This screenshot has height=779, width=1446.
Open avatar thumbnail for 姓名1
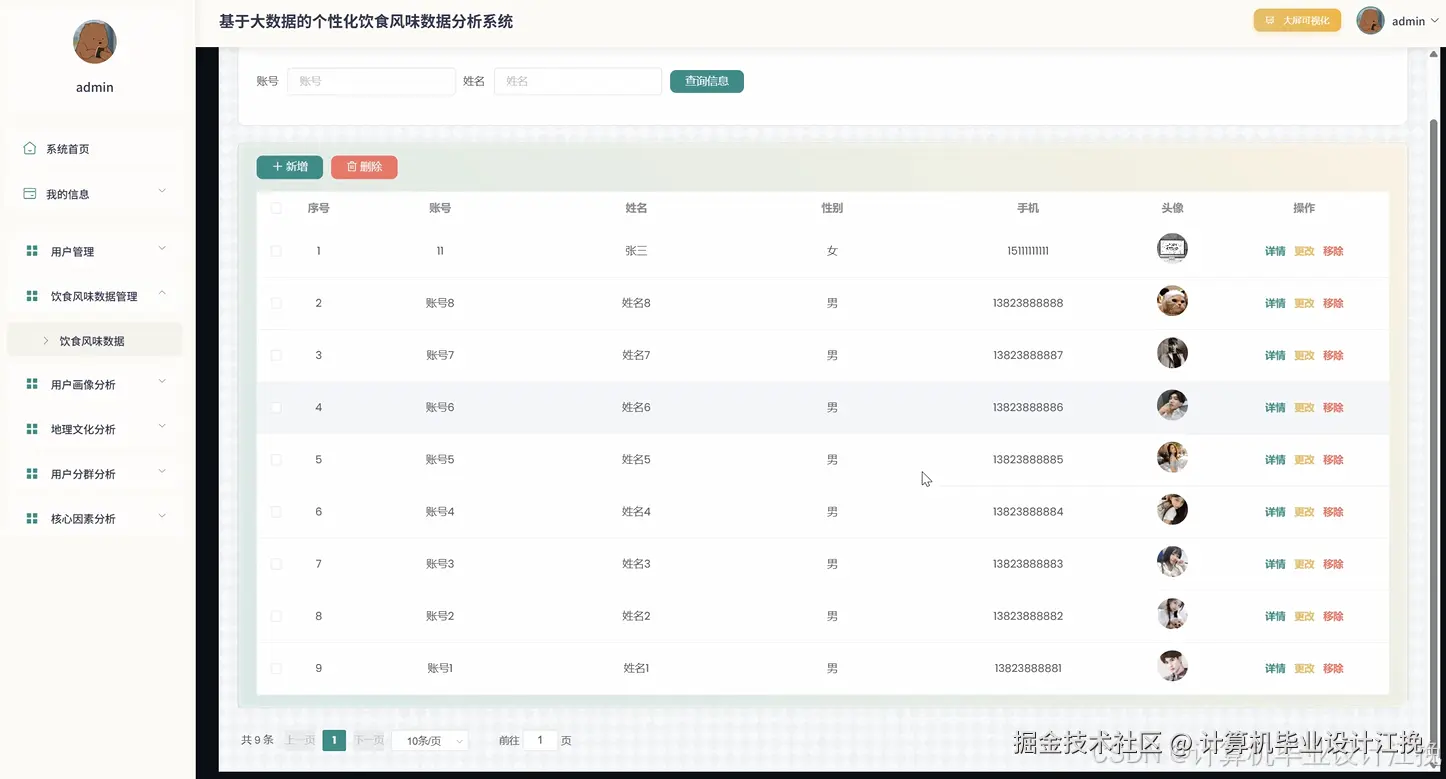(1172, 666)
